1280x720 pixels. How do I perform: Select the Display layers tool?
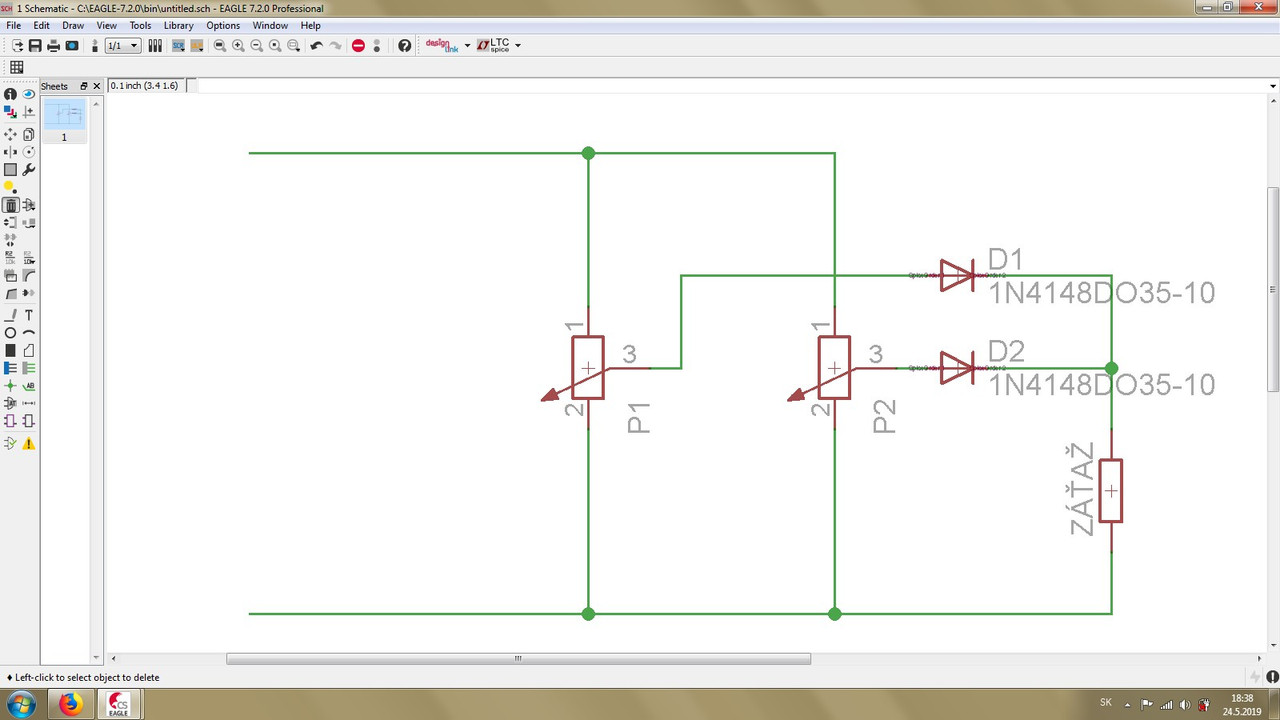(x=10, y=112)
